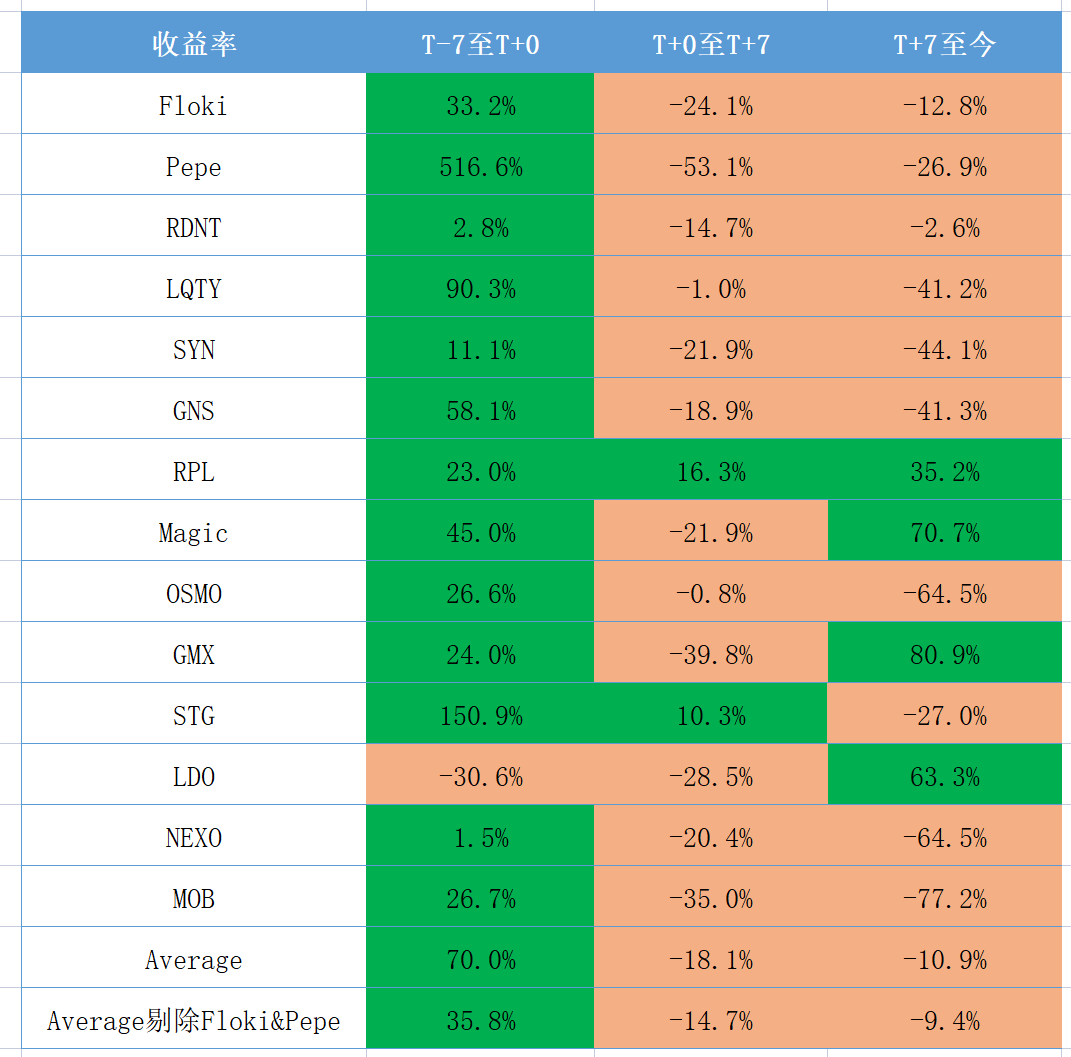
Task: Select the NEXO label cell
Action: [194, 838]
